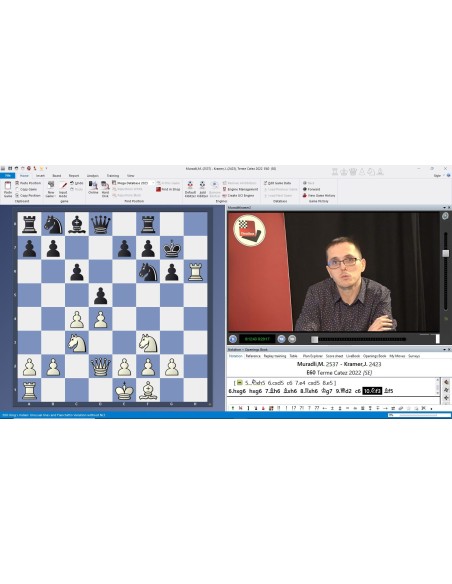Open the Surveys tab
This screenshot has height=584, width=452.
point(414,356)
